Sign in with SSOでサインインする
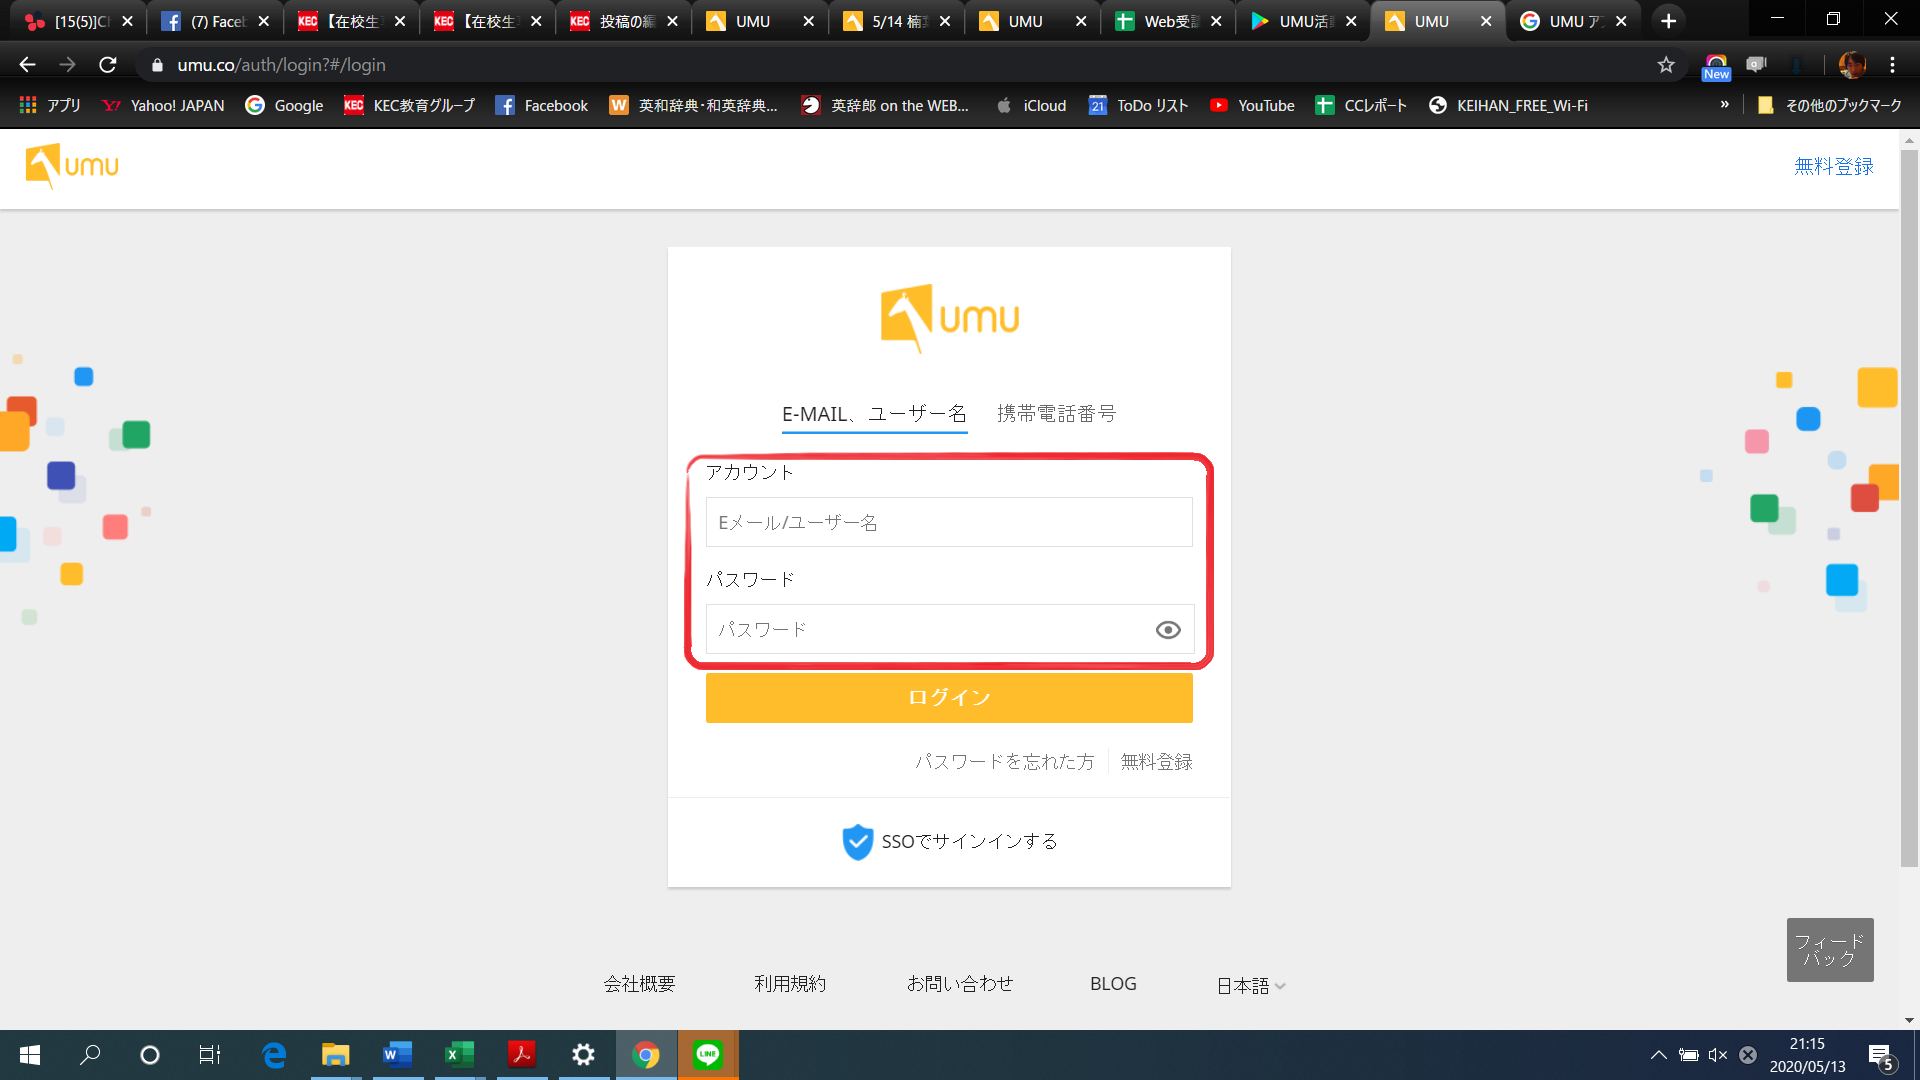This screenshot has height=1080, width=1920. [x=949, y=842]
